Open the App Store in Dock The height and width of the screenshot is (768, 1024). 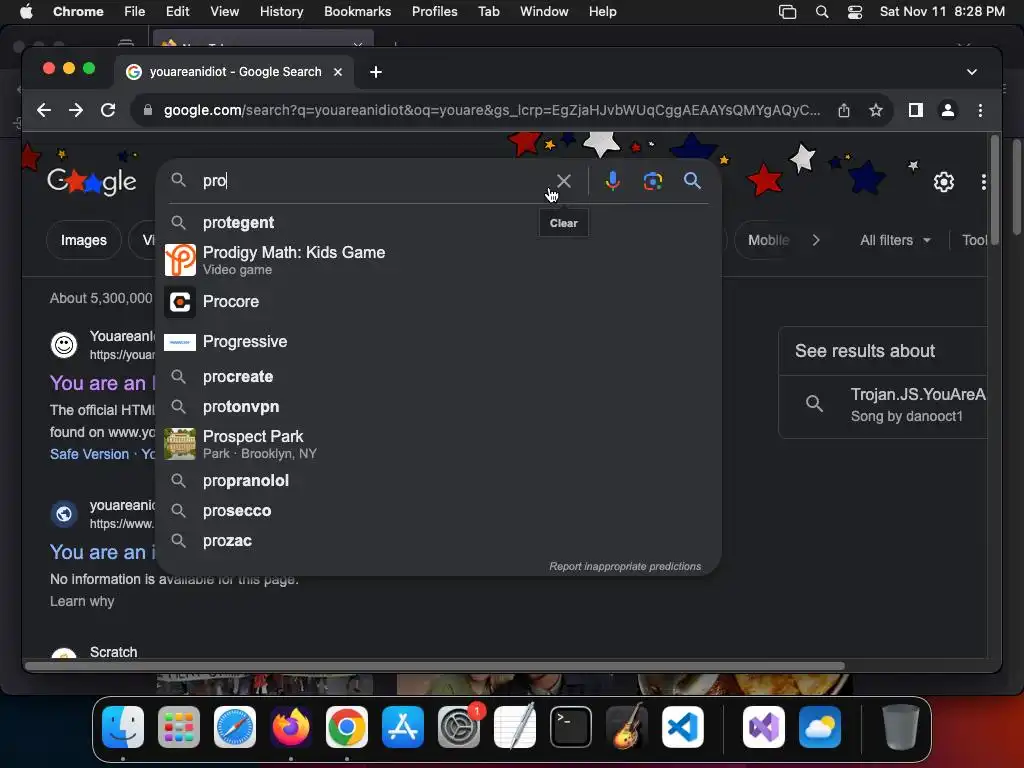403,727
